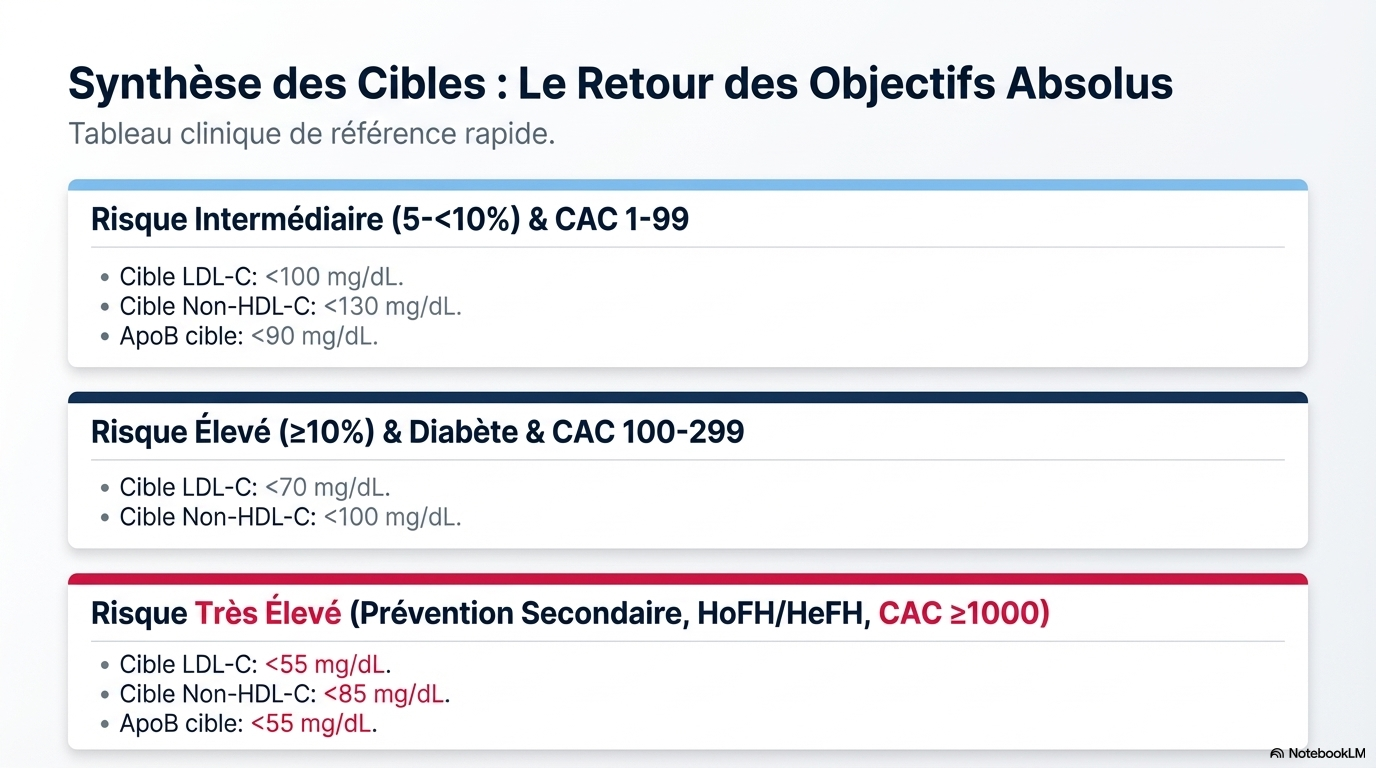Click the 'Cible LDL-C: <100 mg/dL' line
The width and height of the screenshot is (1376, 768).
pyautogui.click(x=261, y=277)
